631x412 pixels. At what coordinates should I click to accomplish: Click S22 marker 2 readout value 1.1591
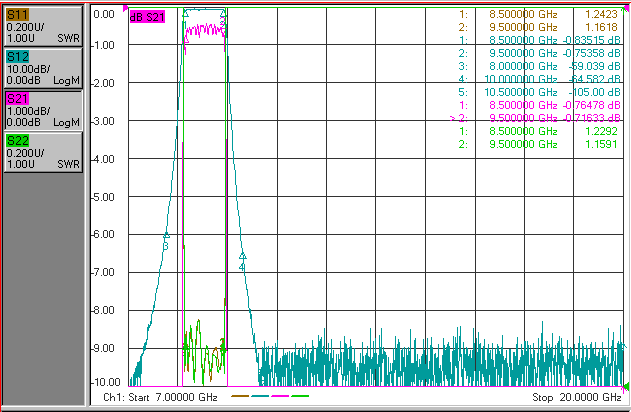(601, 144)
